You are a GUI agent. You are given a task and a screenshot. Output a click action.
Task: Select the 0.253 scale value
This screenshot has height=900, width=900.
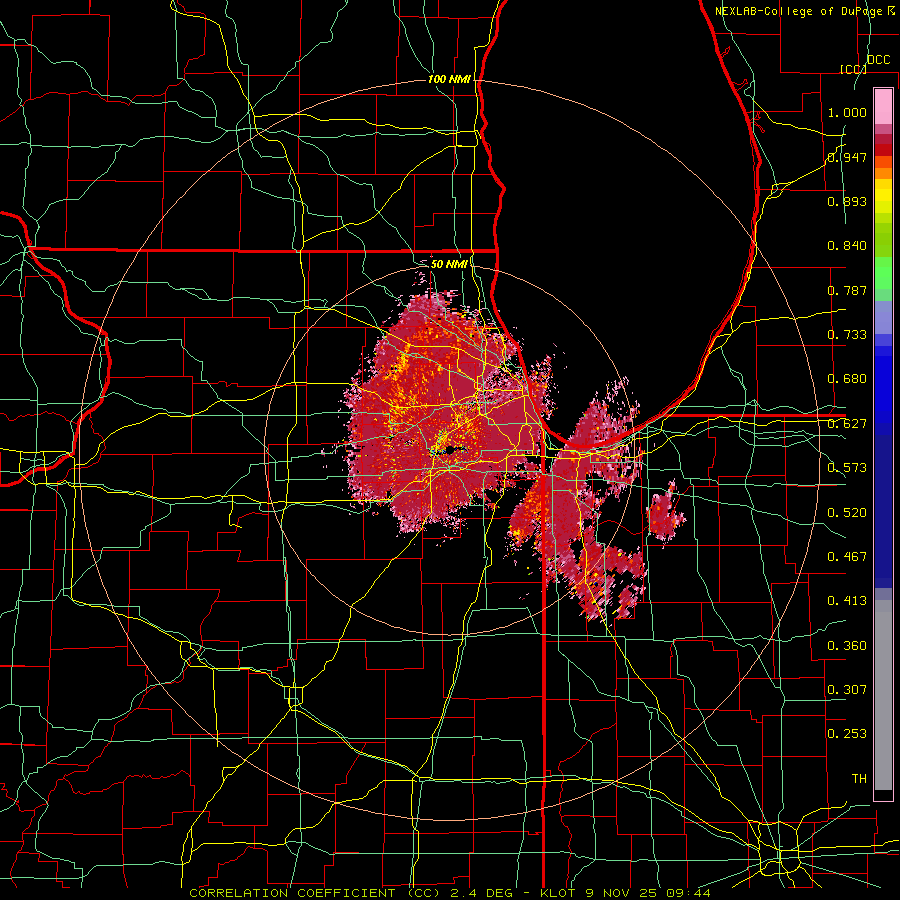(x=847, y=734)
